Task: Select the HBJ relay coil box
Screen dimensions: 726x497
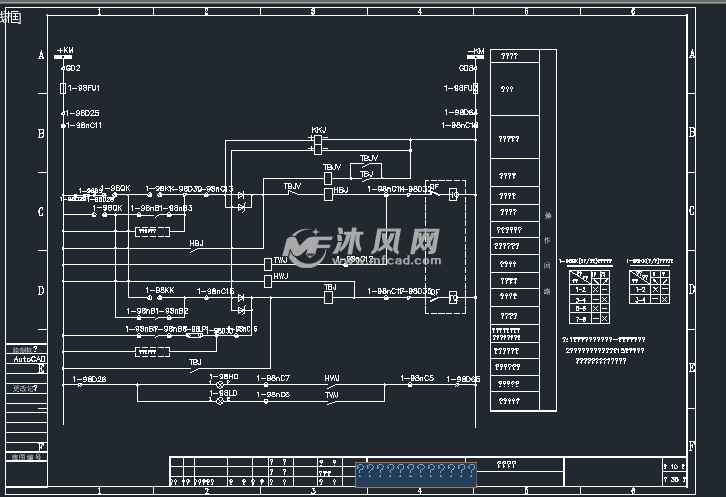Action: (328, 195)
